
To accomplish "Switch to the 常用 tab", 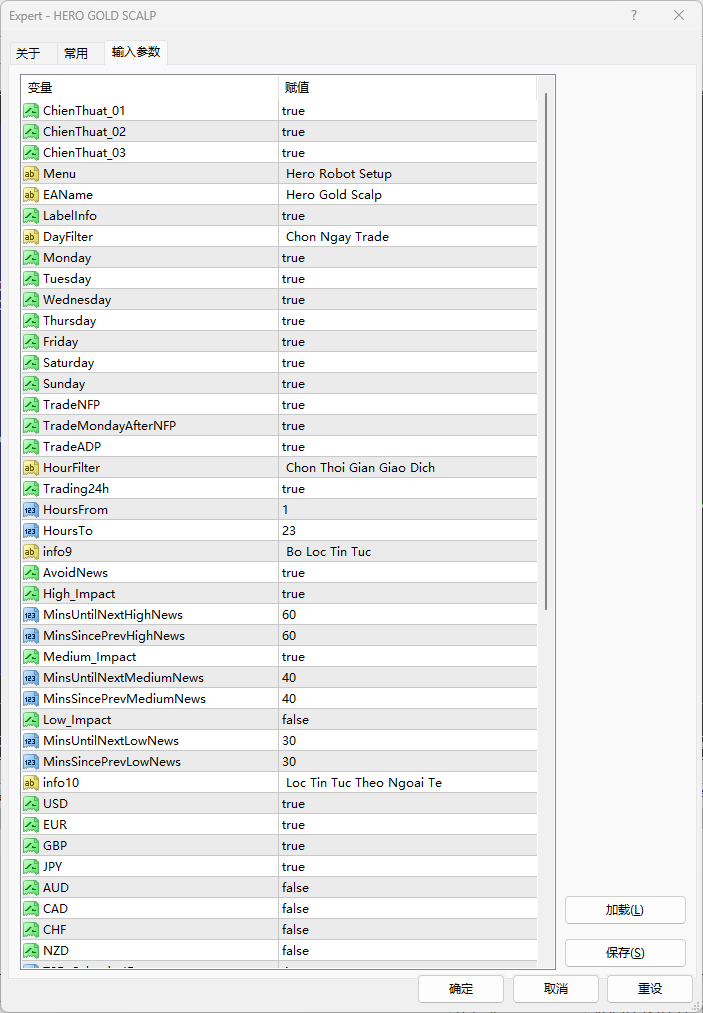I will tap(76, 54).
